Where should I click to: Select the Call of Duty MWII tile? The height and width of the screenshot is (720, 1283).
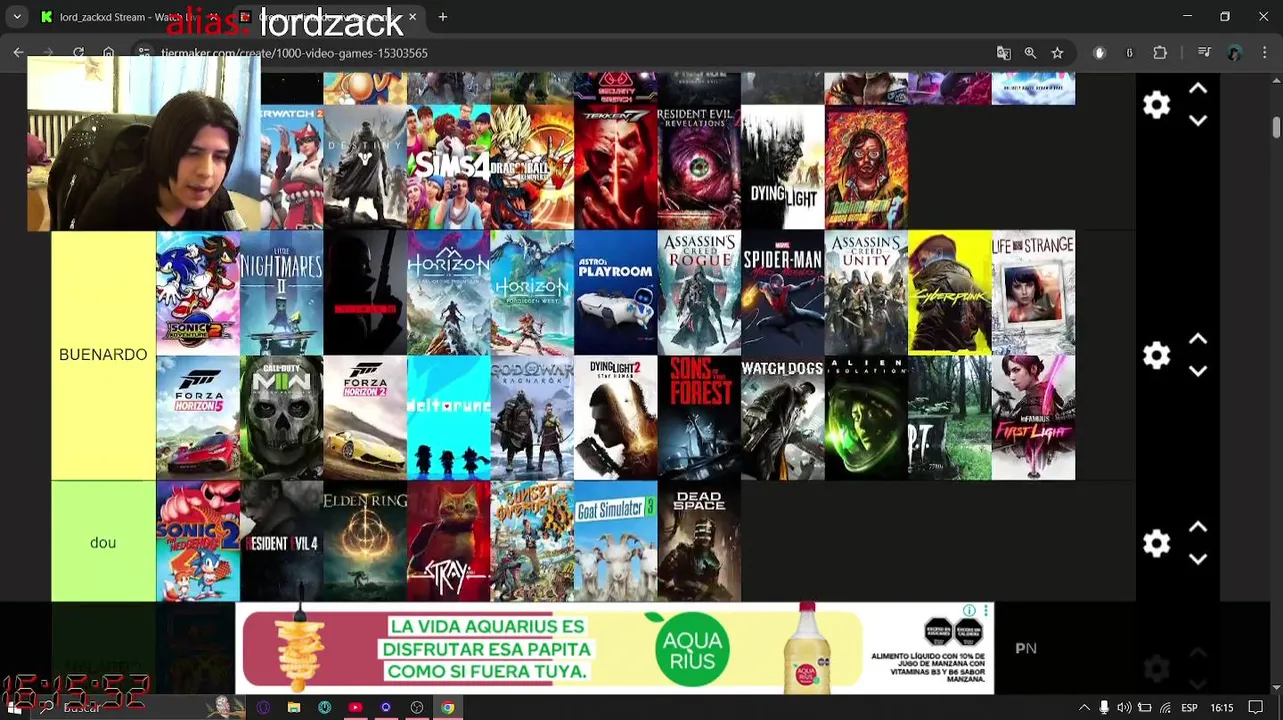pyautogui.click(x=281, y=418)
